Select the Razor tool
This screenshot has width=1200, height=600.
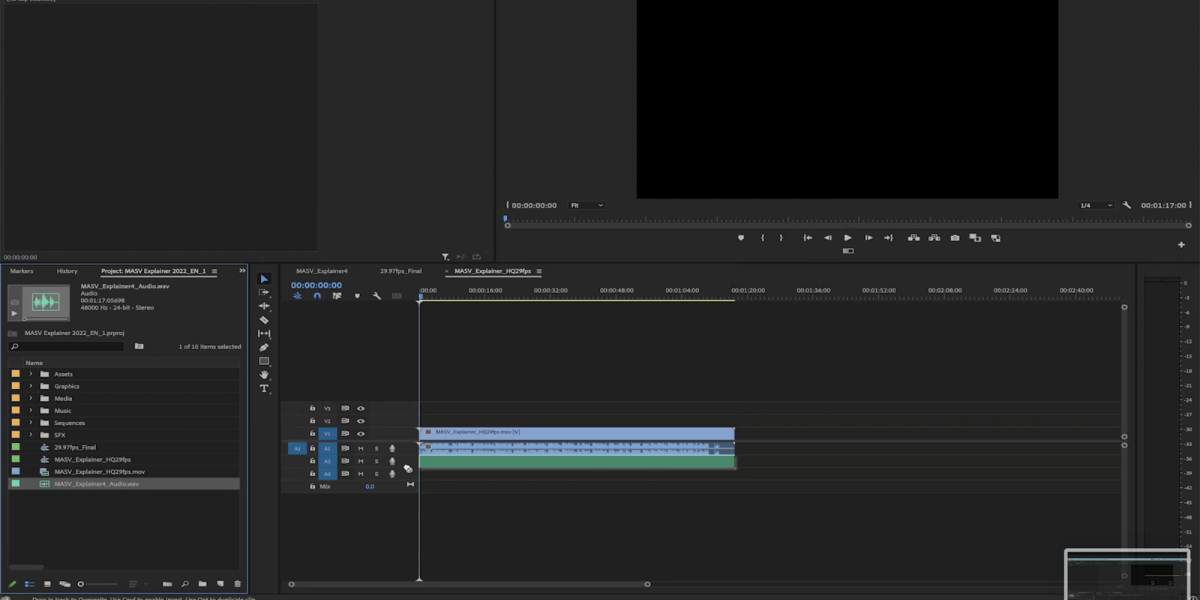click(264, 320)
